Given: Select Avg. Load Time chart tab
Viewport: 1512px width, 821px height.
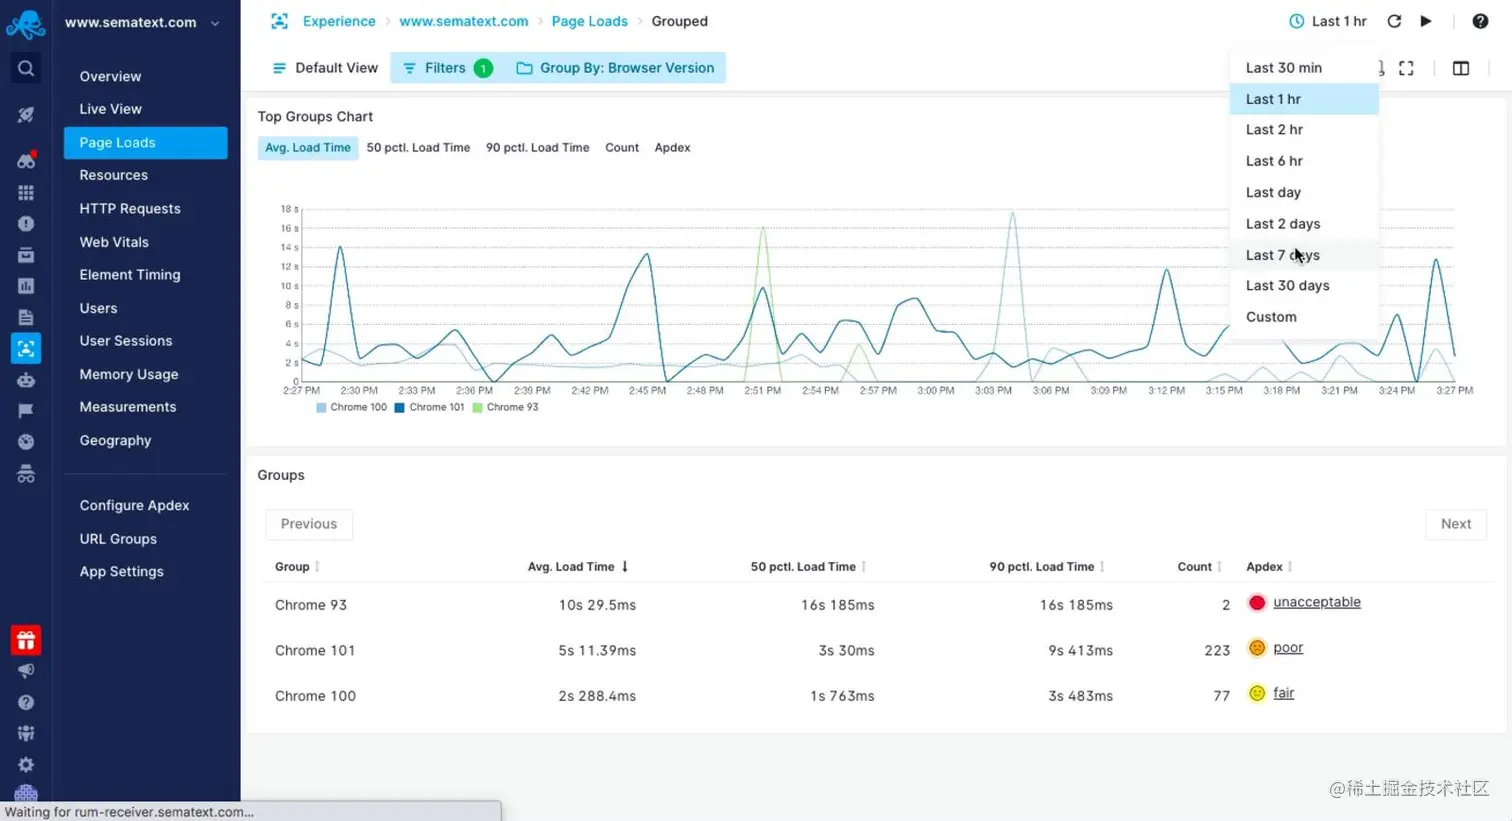Looking at the screenshot, I should click(x=308, y=148).
